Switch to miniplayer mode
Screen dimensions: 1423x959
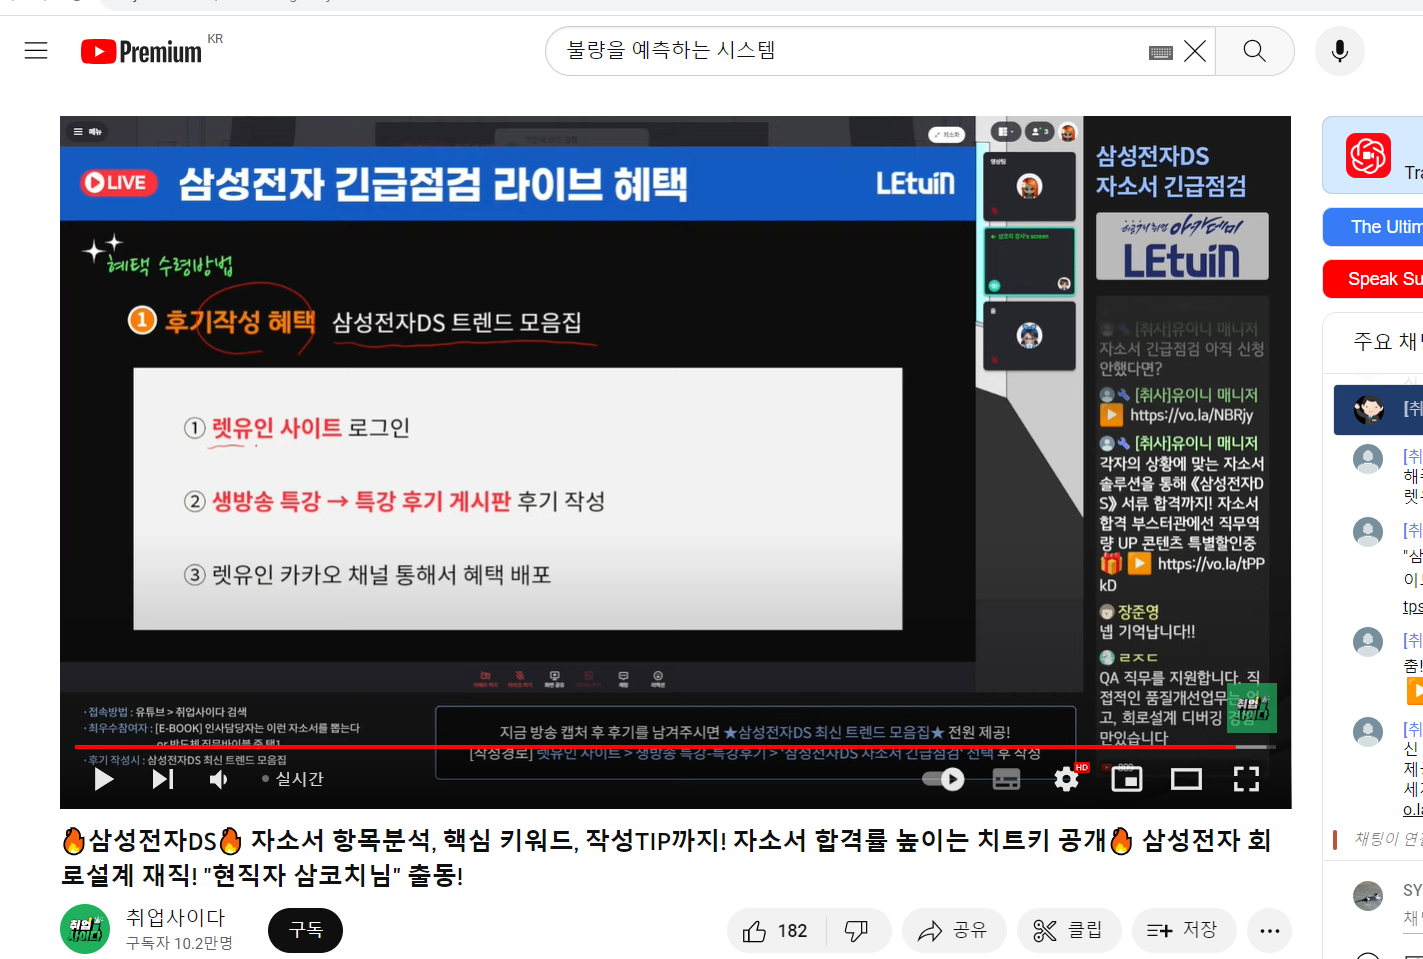click(1127, 779)
